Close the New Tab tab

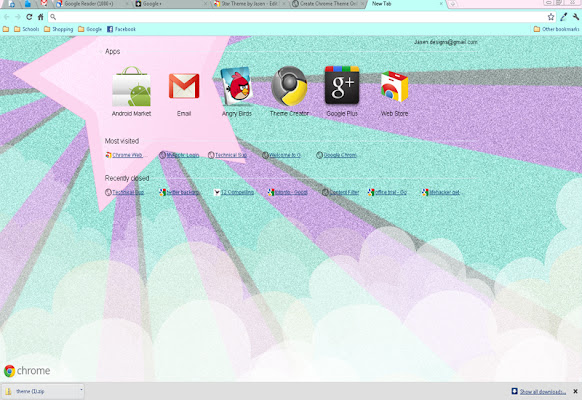click(441, 4)
